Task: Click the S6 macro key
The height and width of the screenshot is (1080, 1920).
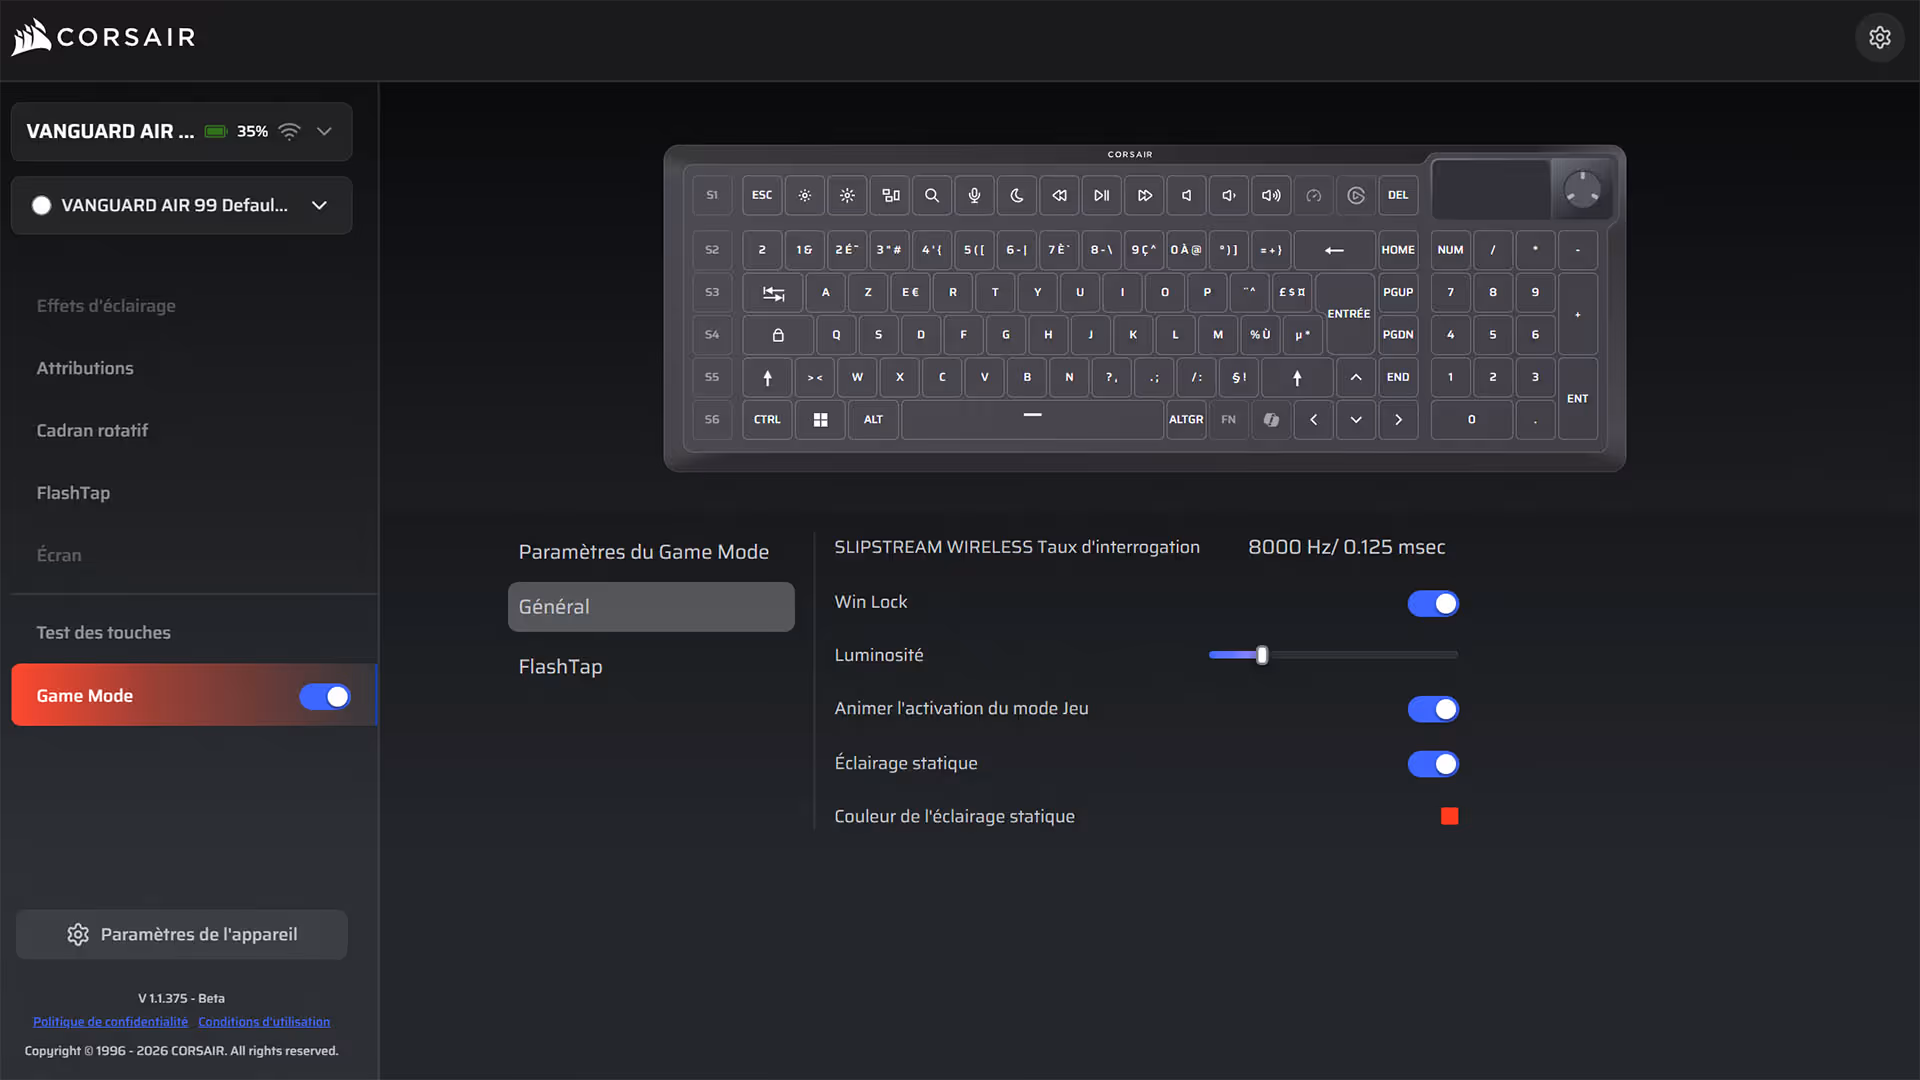Action: point(712,420)
